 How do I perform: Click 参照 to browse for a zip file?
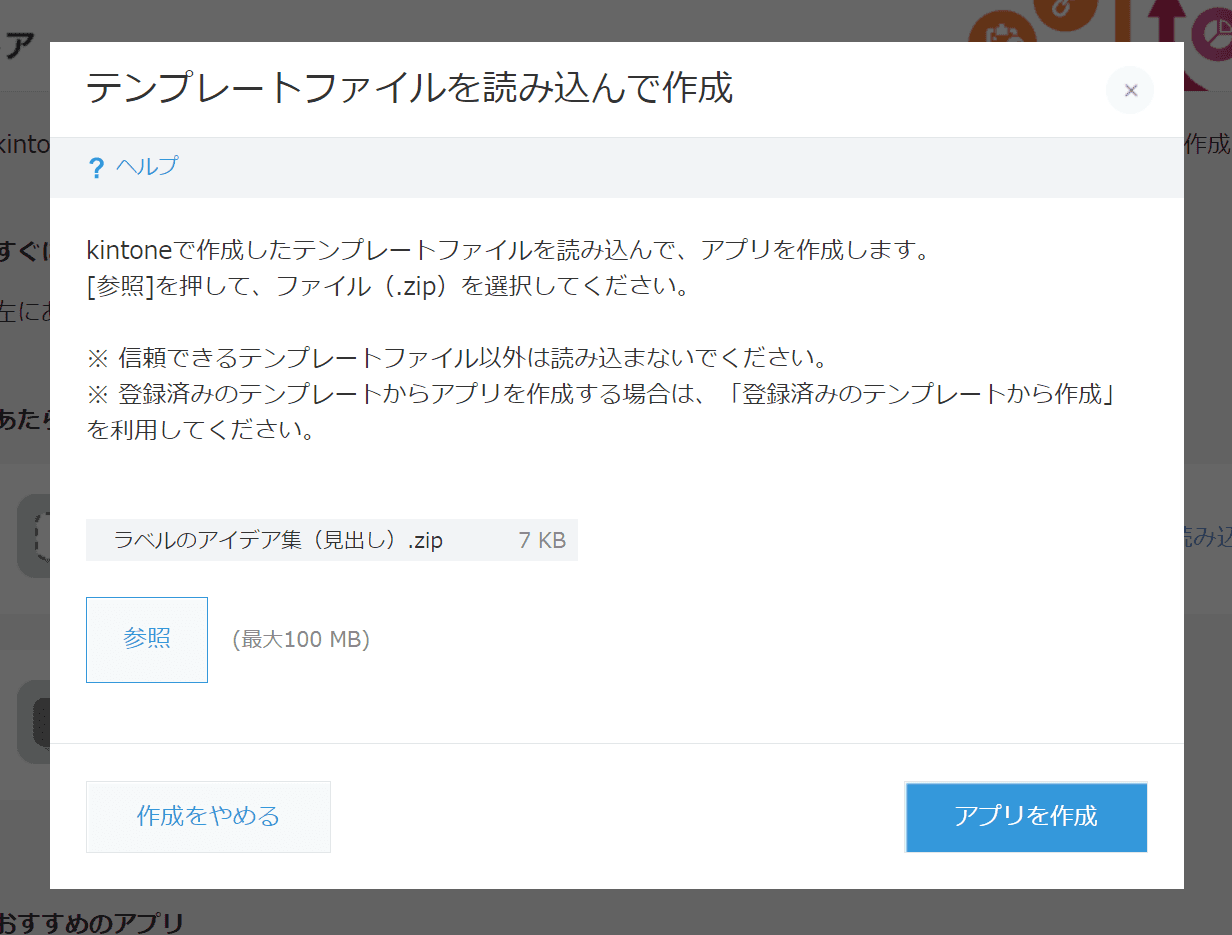(x=147, y=639)
